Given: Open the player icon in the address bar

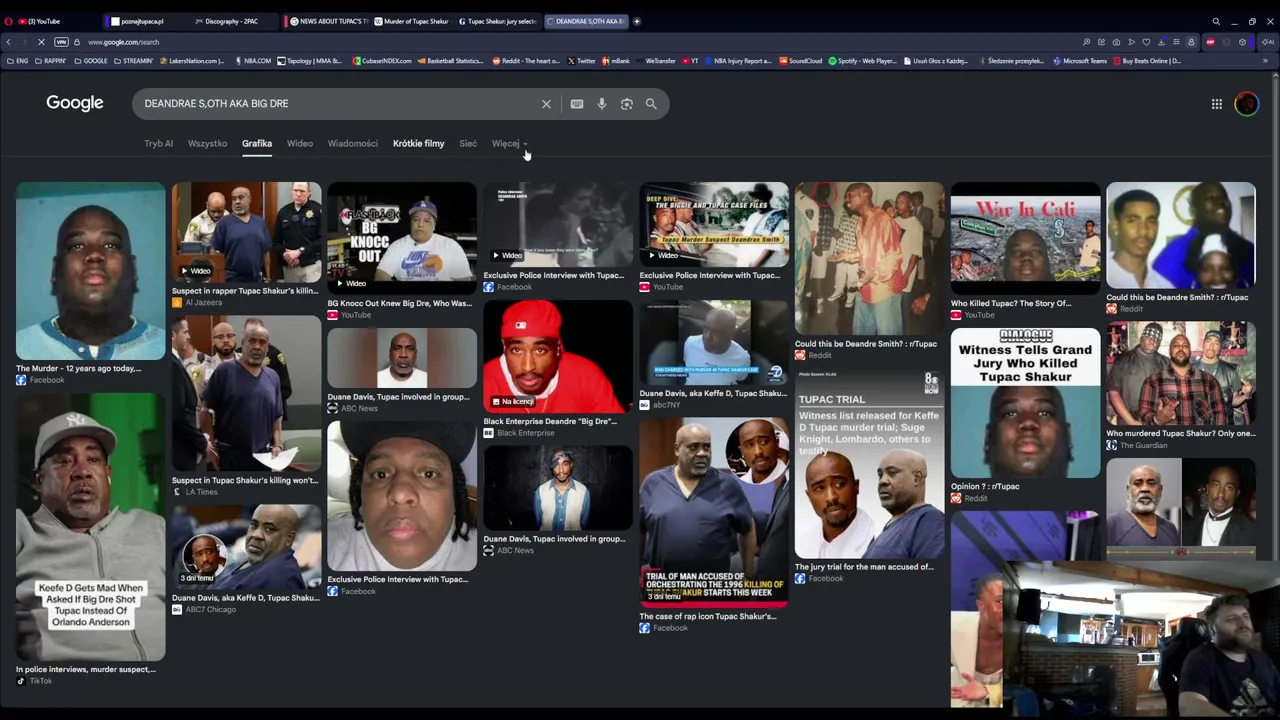Looking at the screenshot, I should 1131,42.
